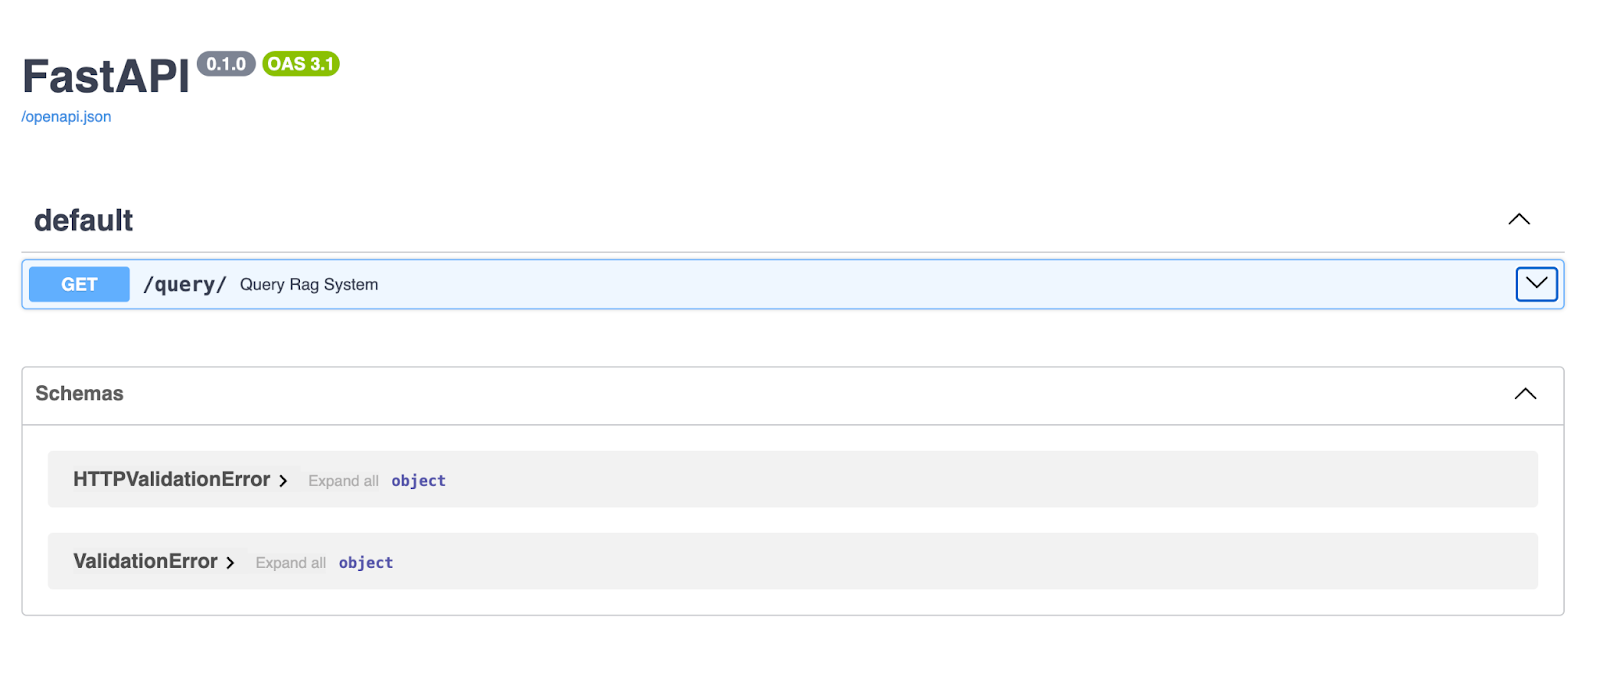Collapse the Schemas panel
Image resolution: width=1600 pixels, height=682 pixels.
[1525, 393]
